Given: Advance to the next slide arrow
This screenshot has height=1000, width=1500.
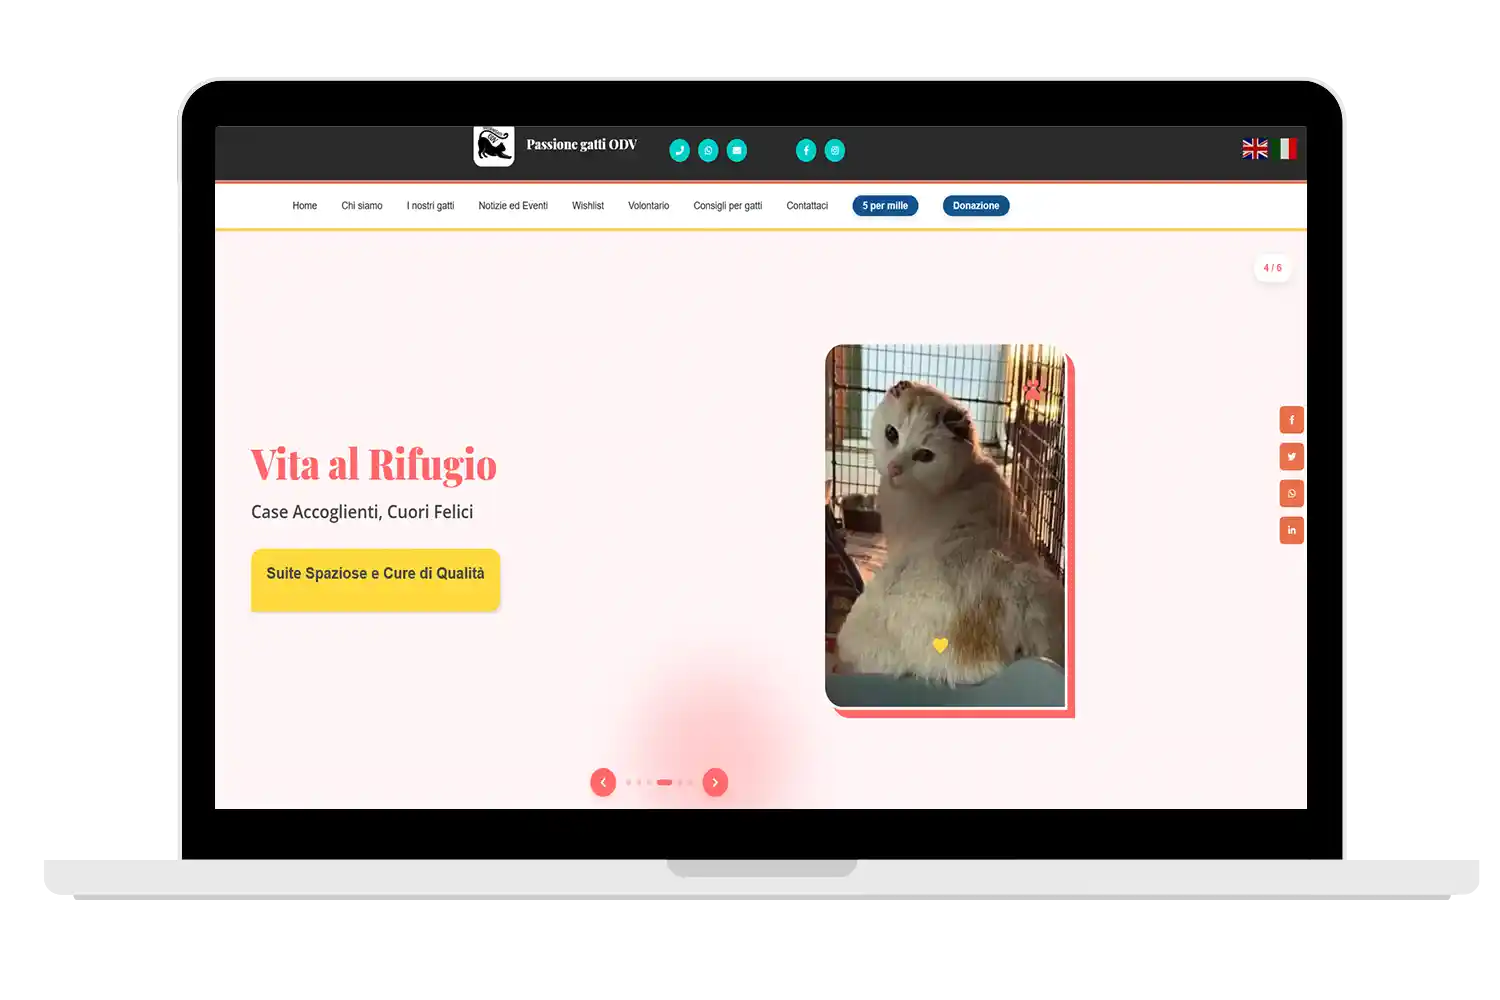Looking at the screenshot, I should [715, 782].
